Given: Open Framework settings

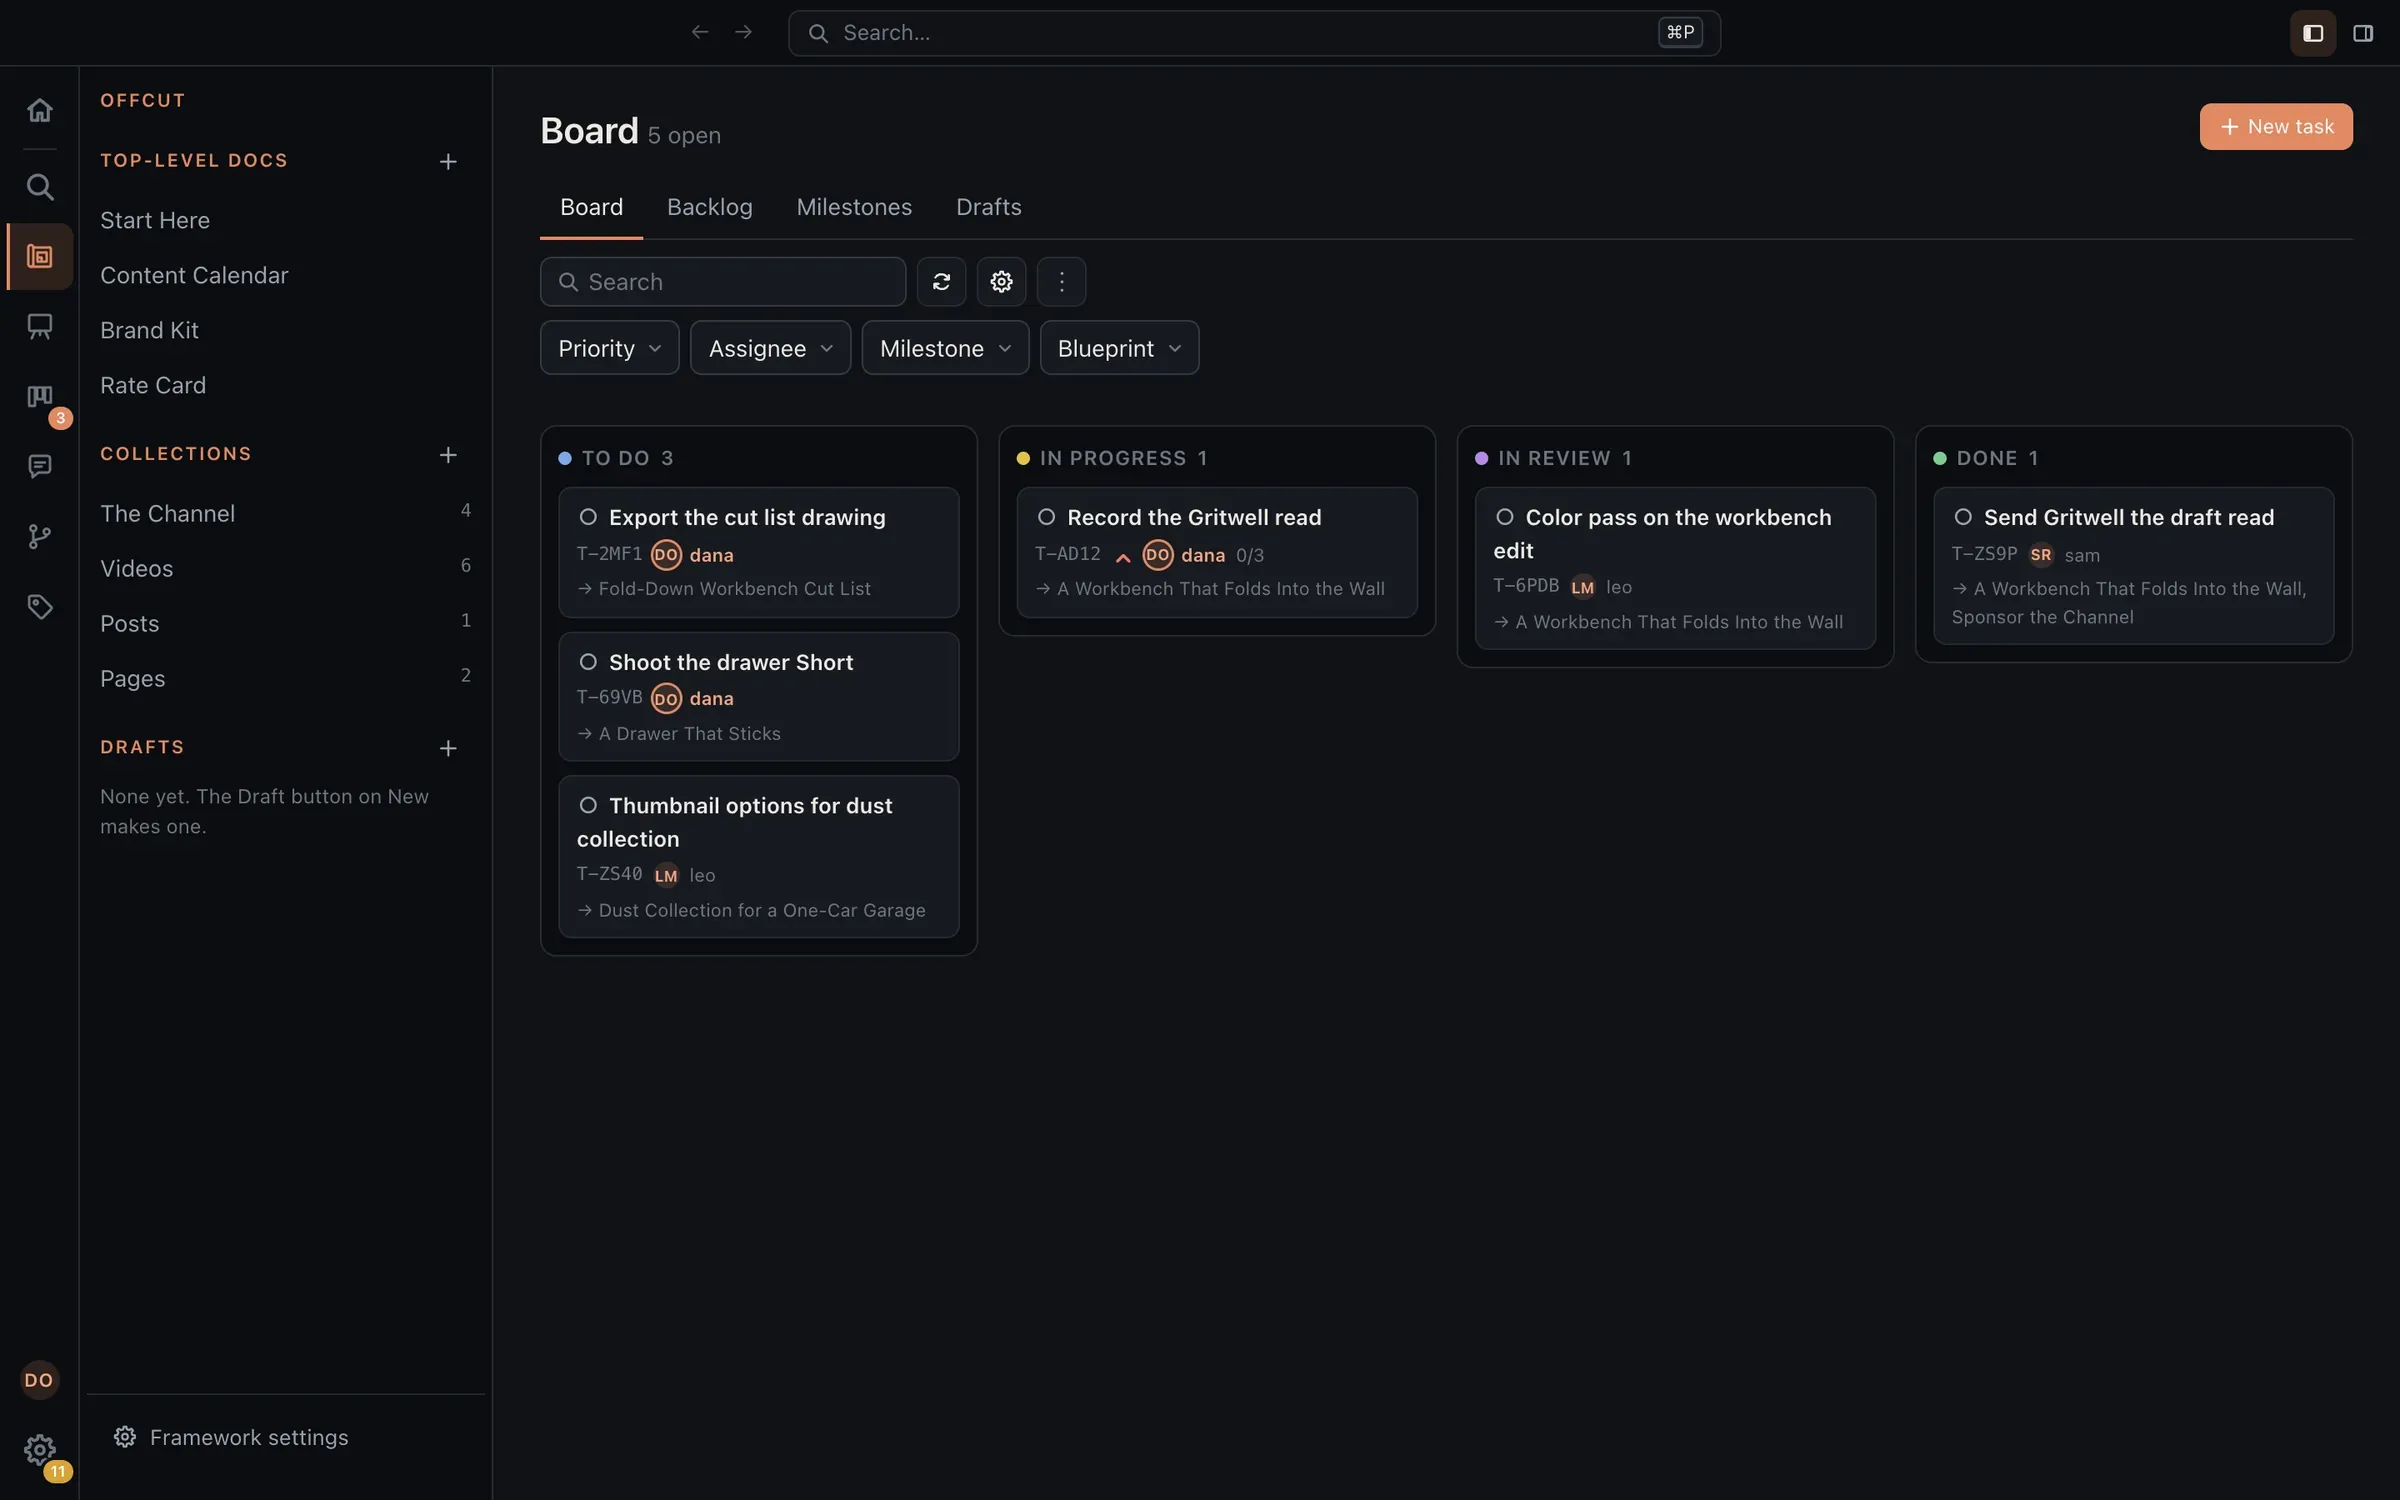Looking at the screenshot, I should (231, 1437).
